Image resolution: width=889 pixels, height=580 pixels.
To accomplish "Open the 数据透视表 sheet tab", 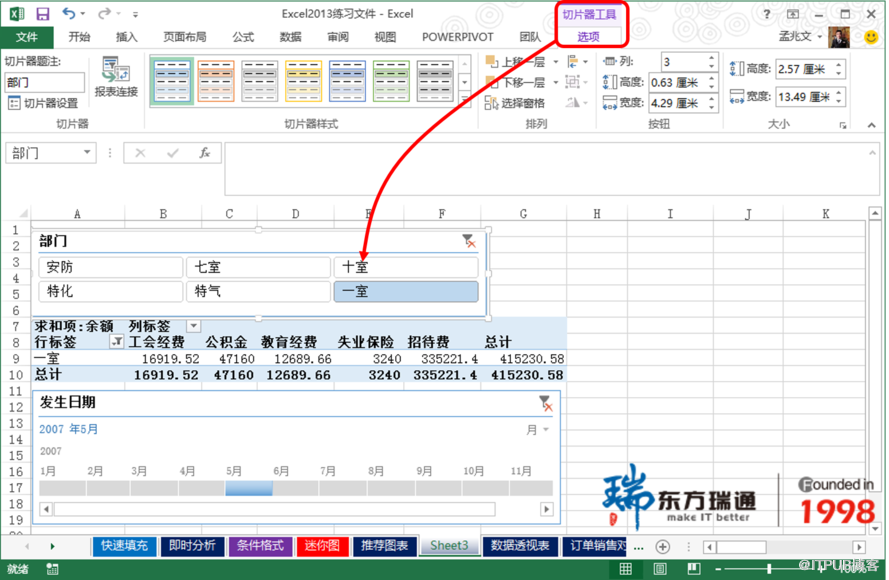I will [520, 546].
